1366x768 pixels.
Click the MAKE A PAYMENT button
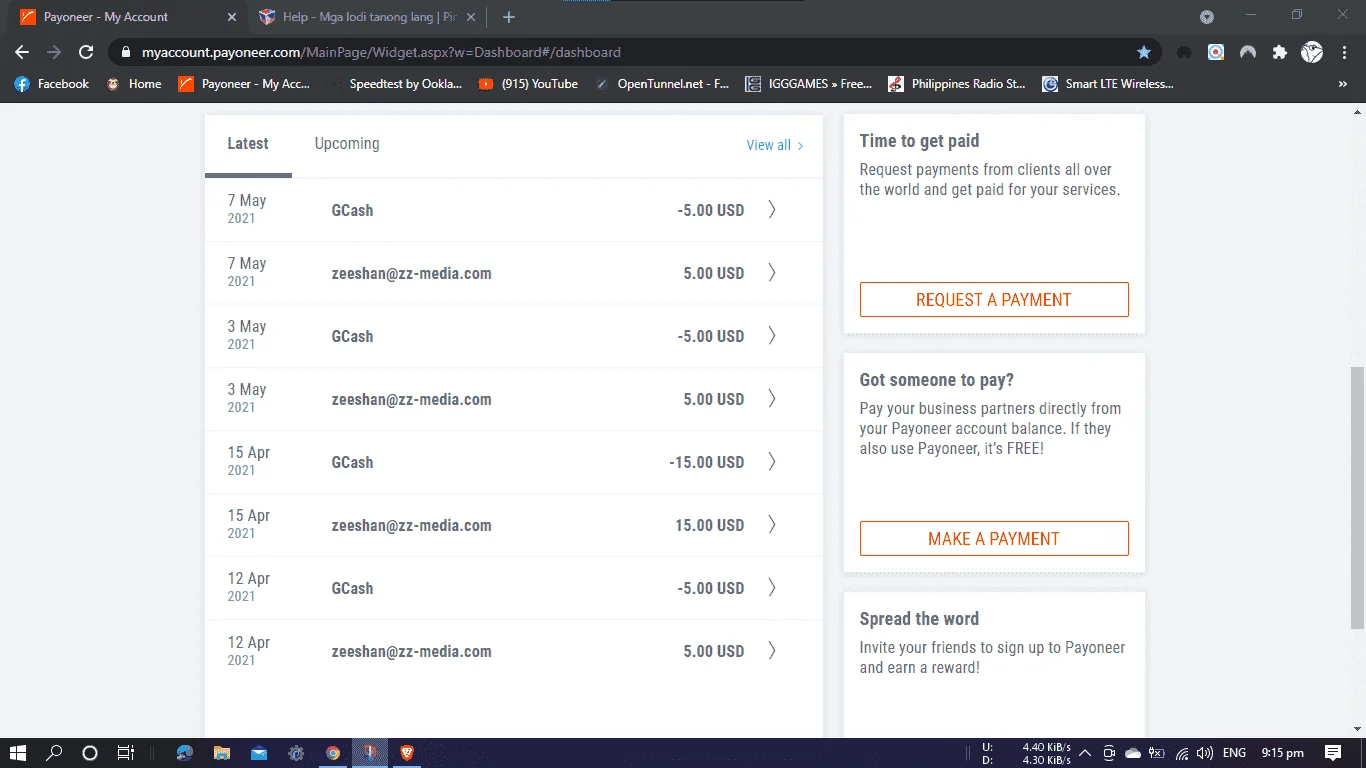point(994,539)
